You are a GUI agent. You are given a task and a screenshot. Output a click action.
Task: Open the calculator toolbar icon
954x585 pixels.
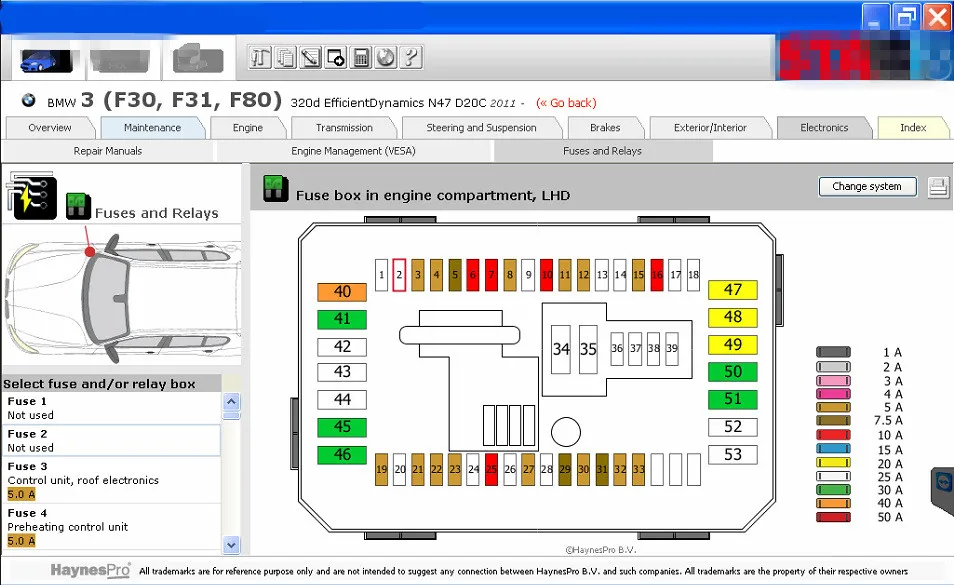pos(361,58)
